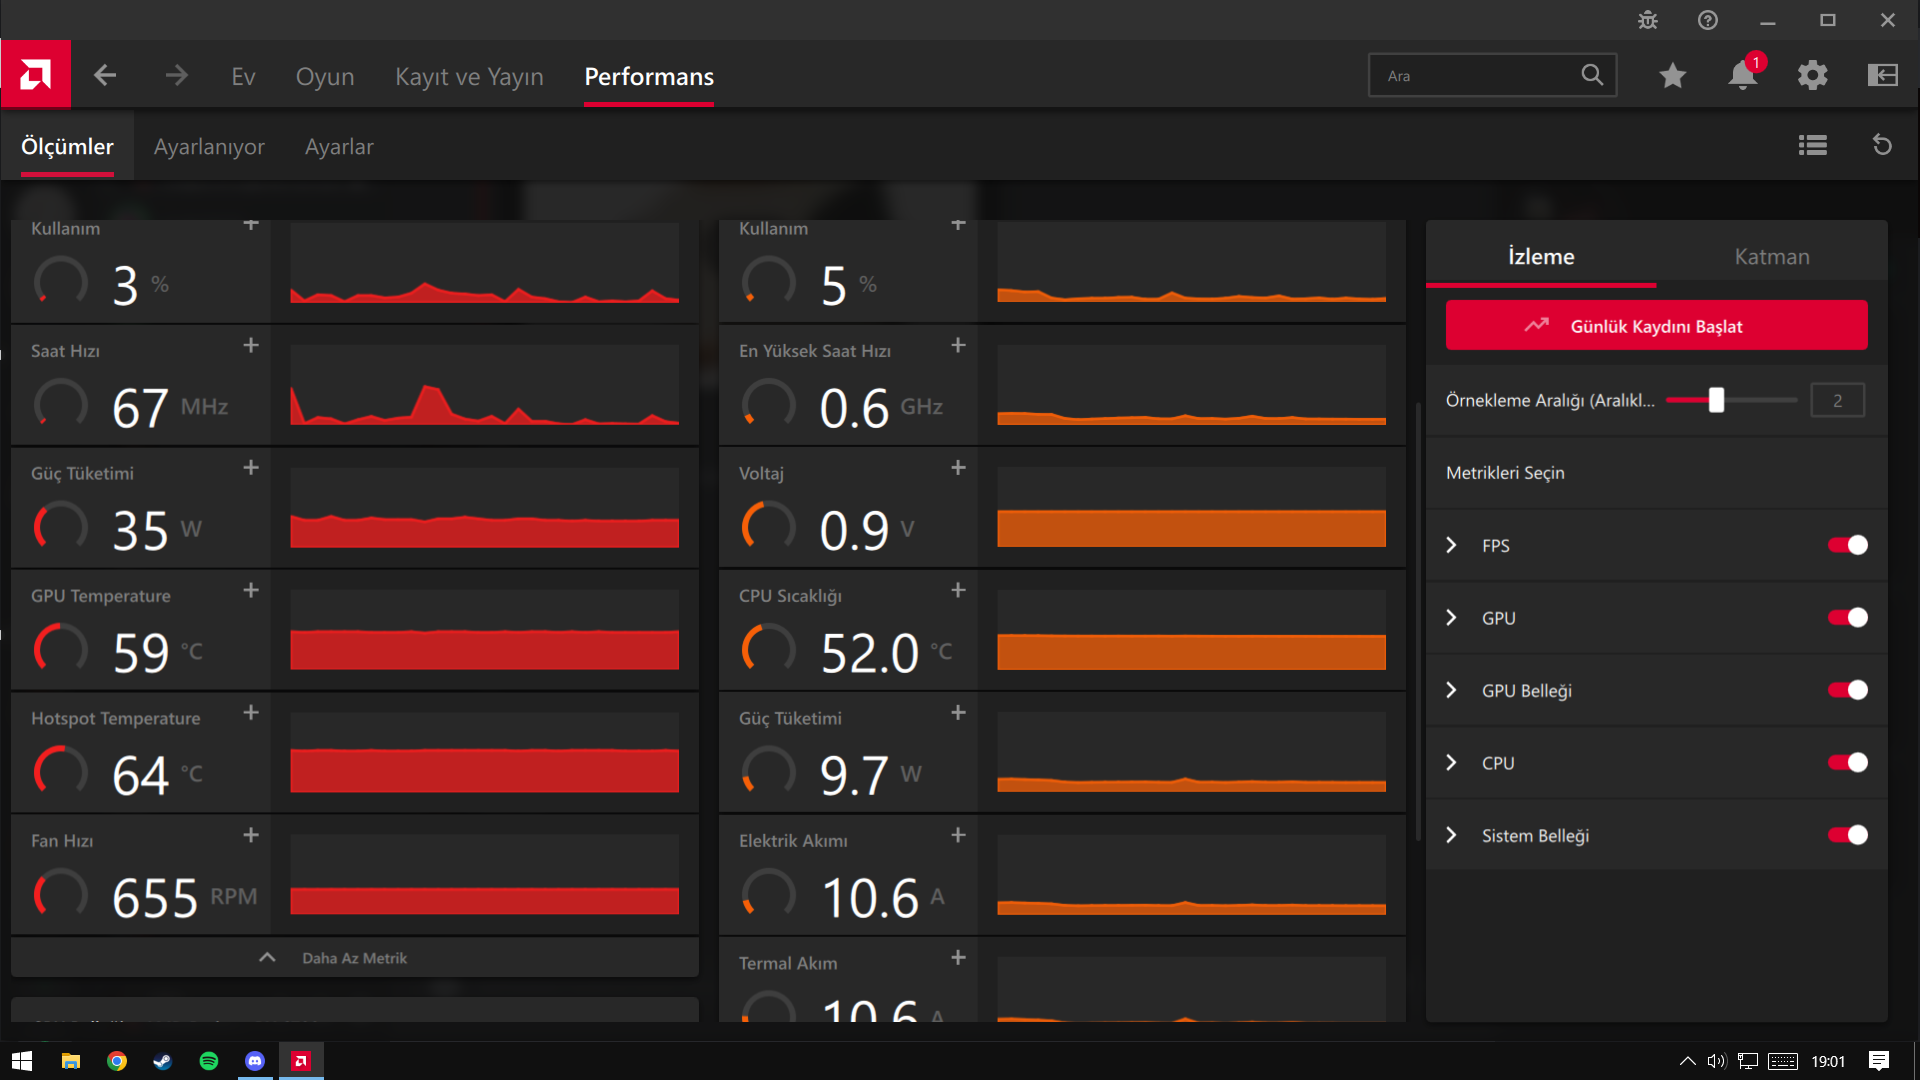This screenshot has width=1920, height=1080.
Task: Click the reset metrics arrow icon
Action: point(1882,146)
